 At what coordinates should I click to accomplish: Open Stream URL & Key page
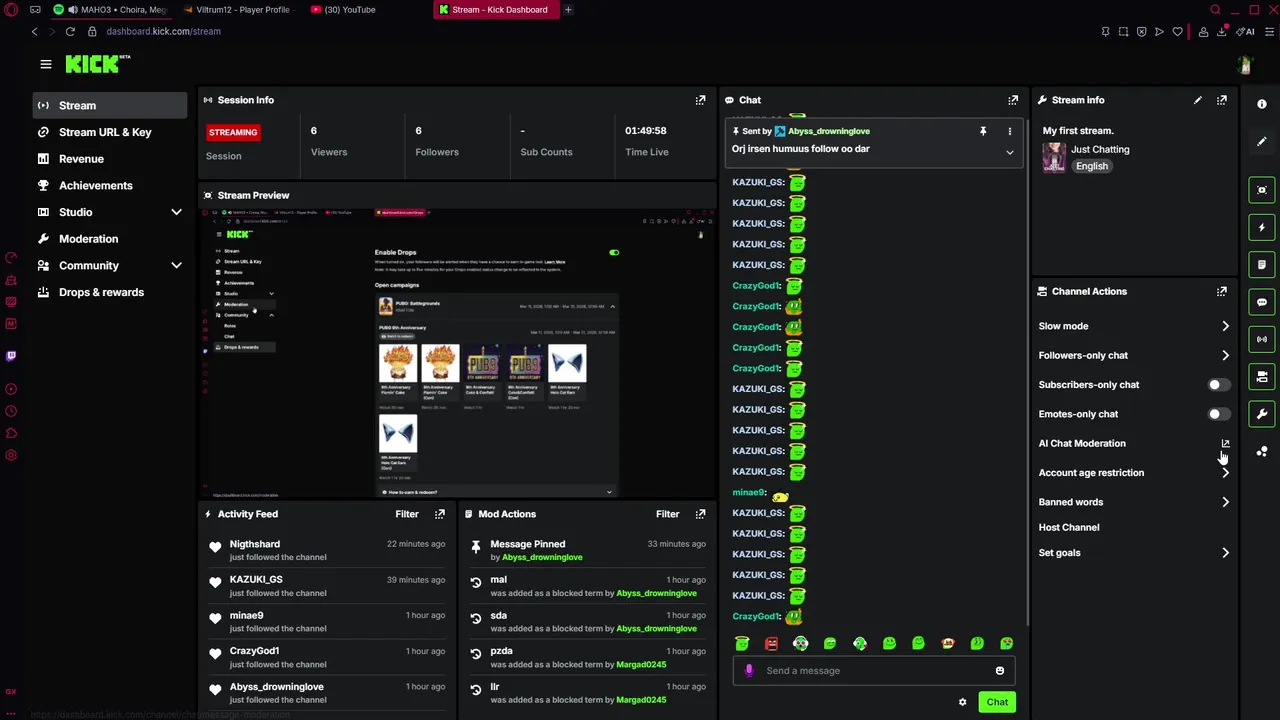pos(110,132)
